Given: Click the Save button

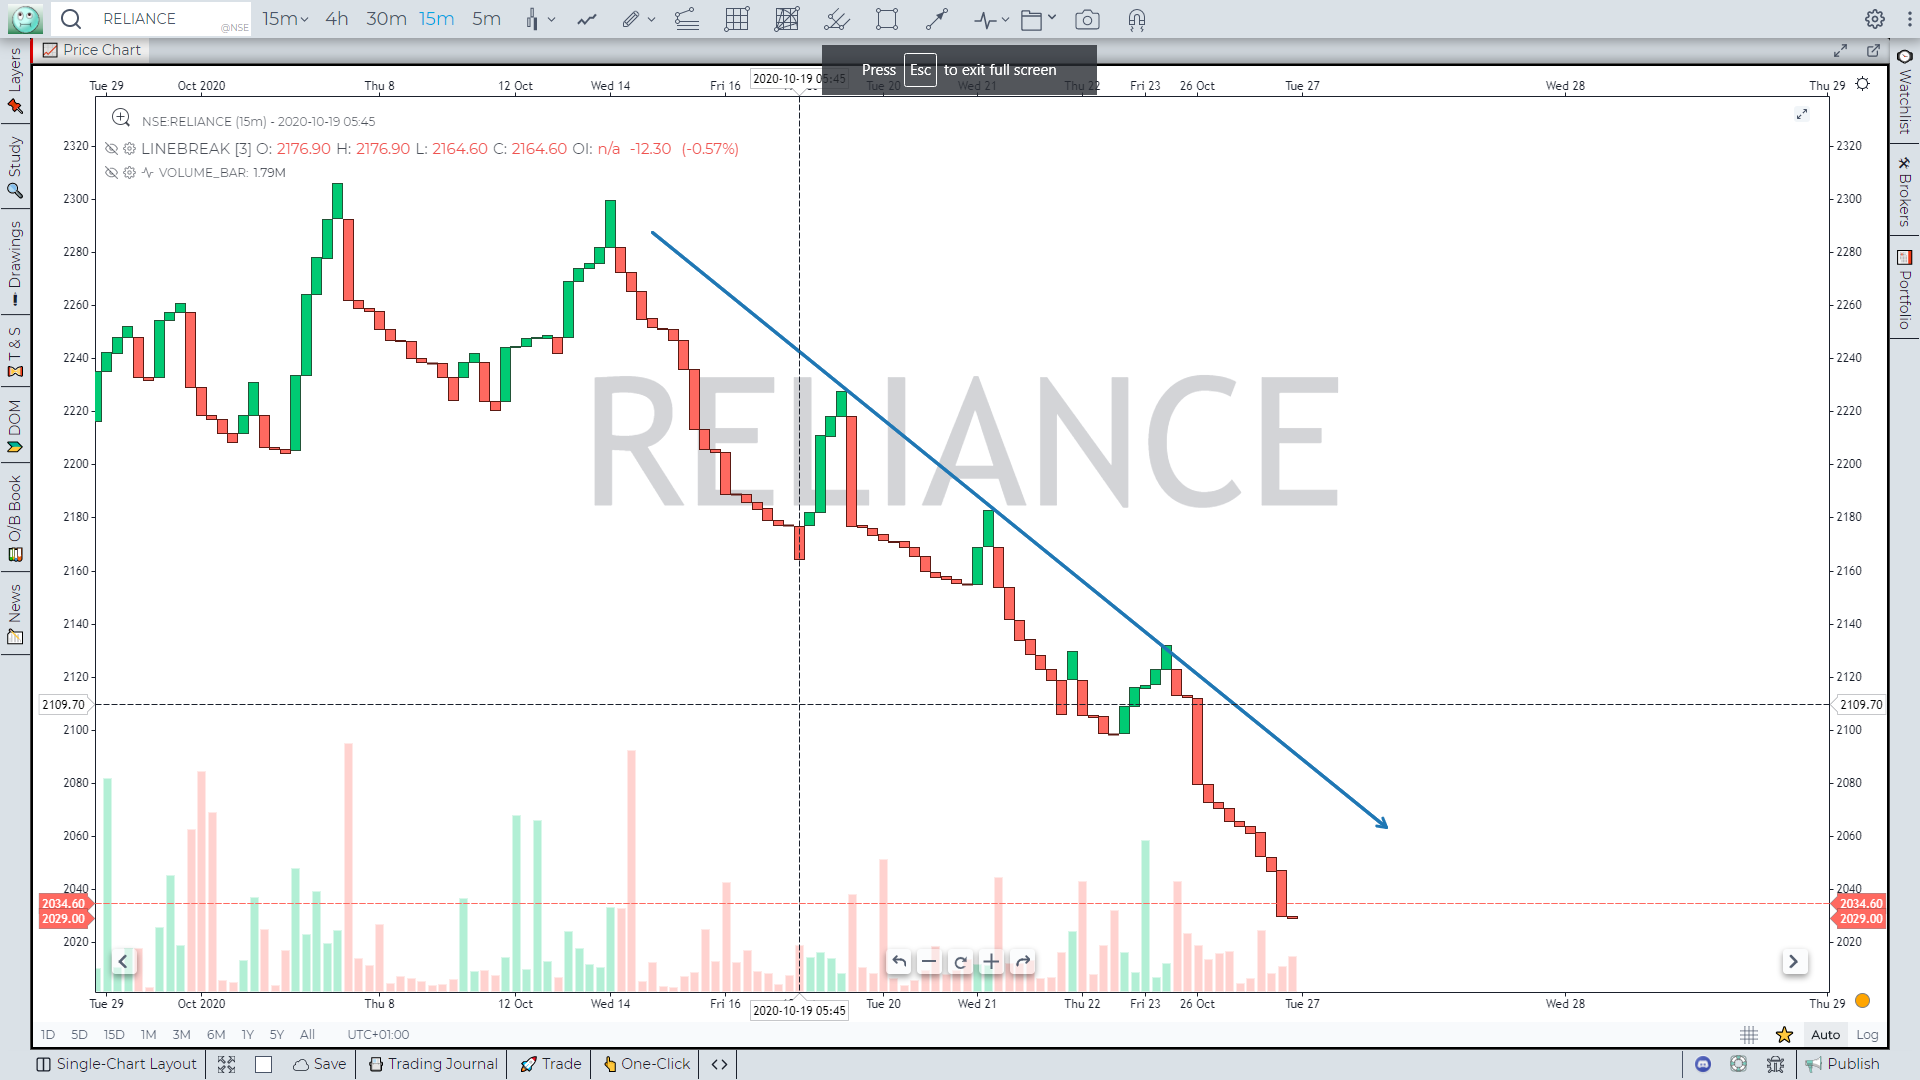Looking at the screenshot, I should [x=320, y=1064].
